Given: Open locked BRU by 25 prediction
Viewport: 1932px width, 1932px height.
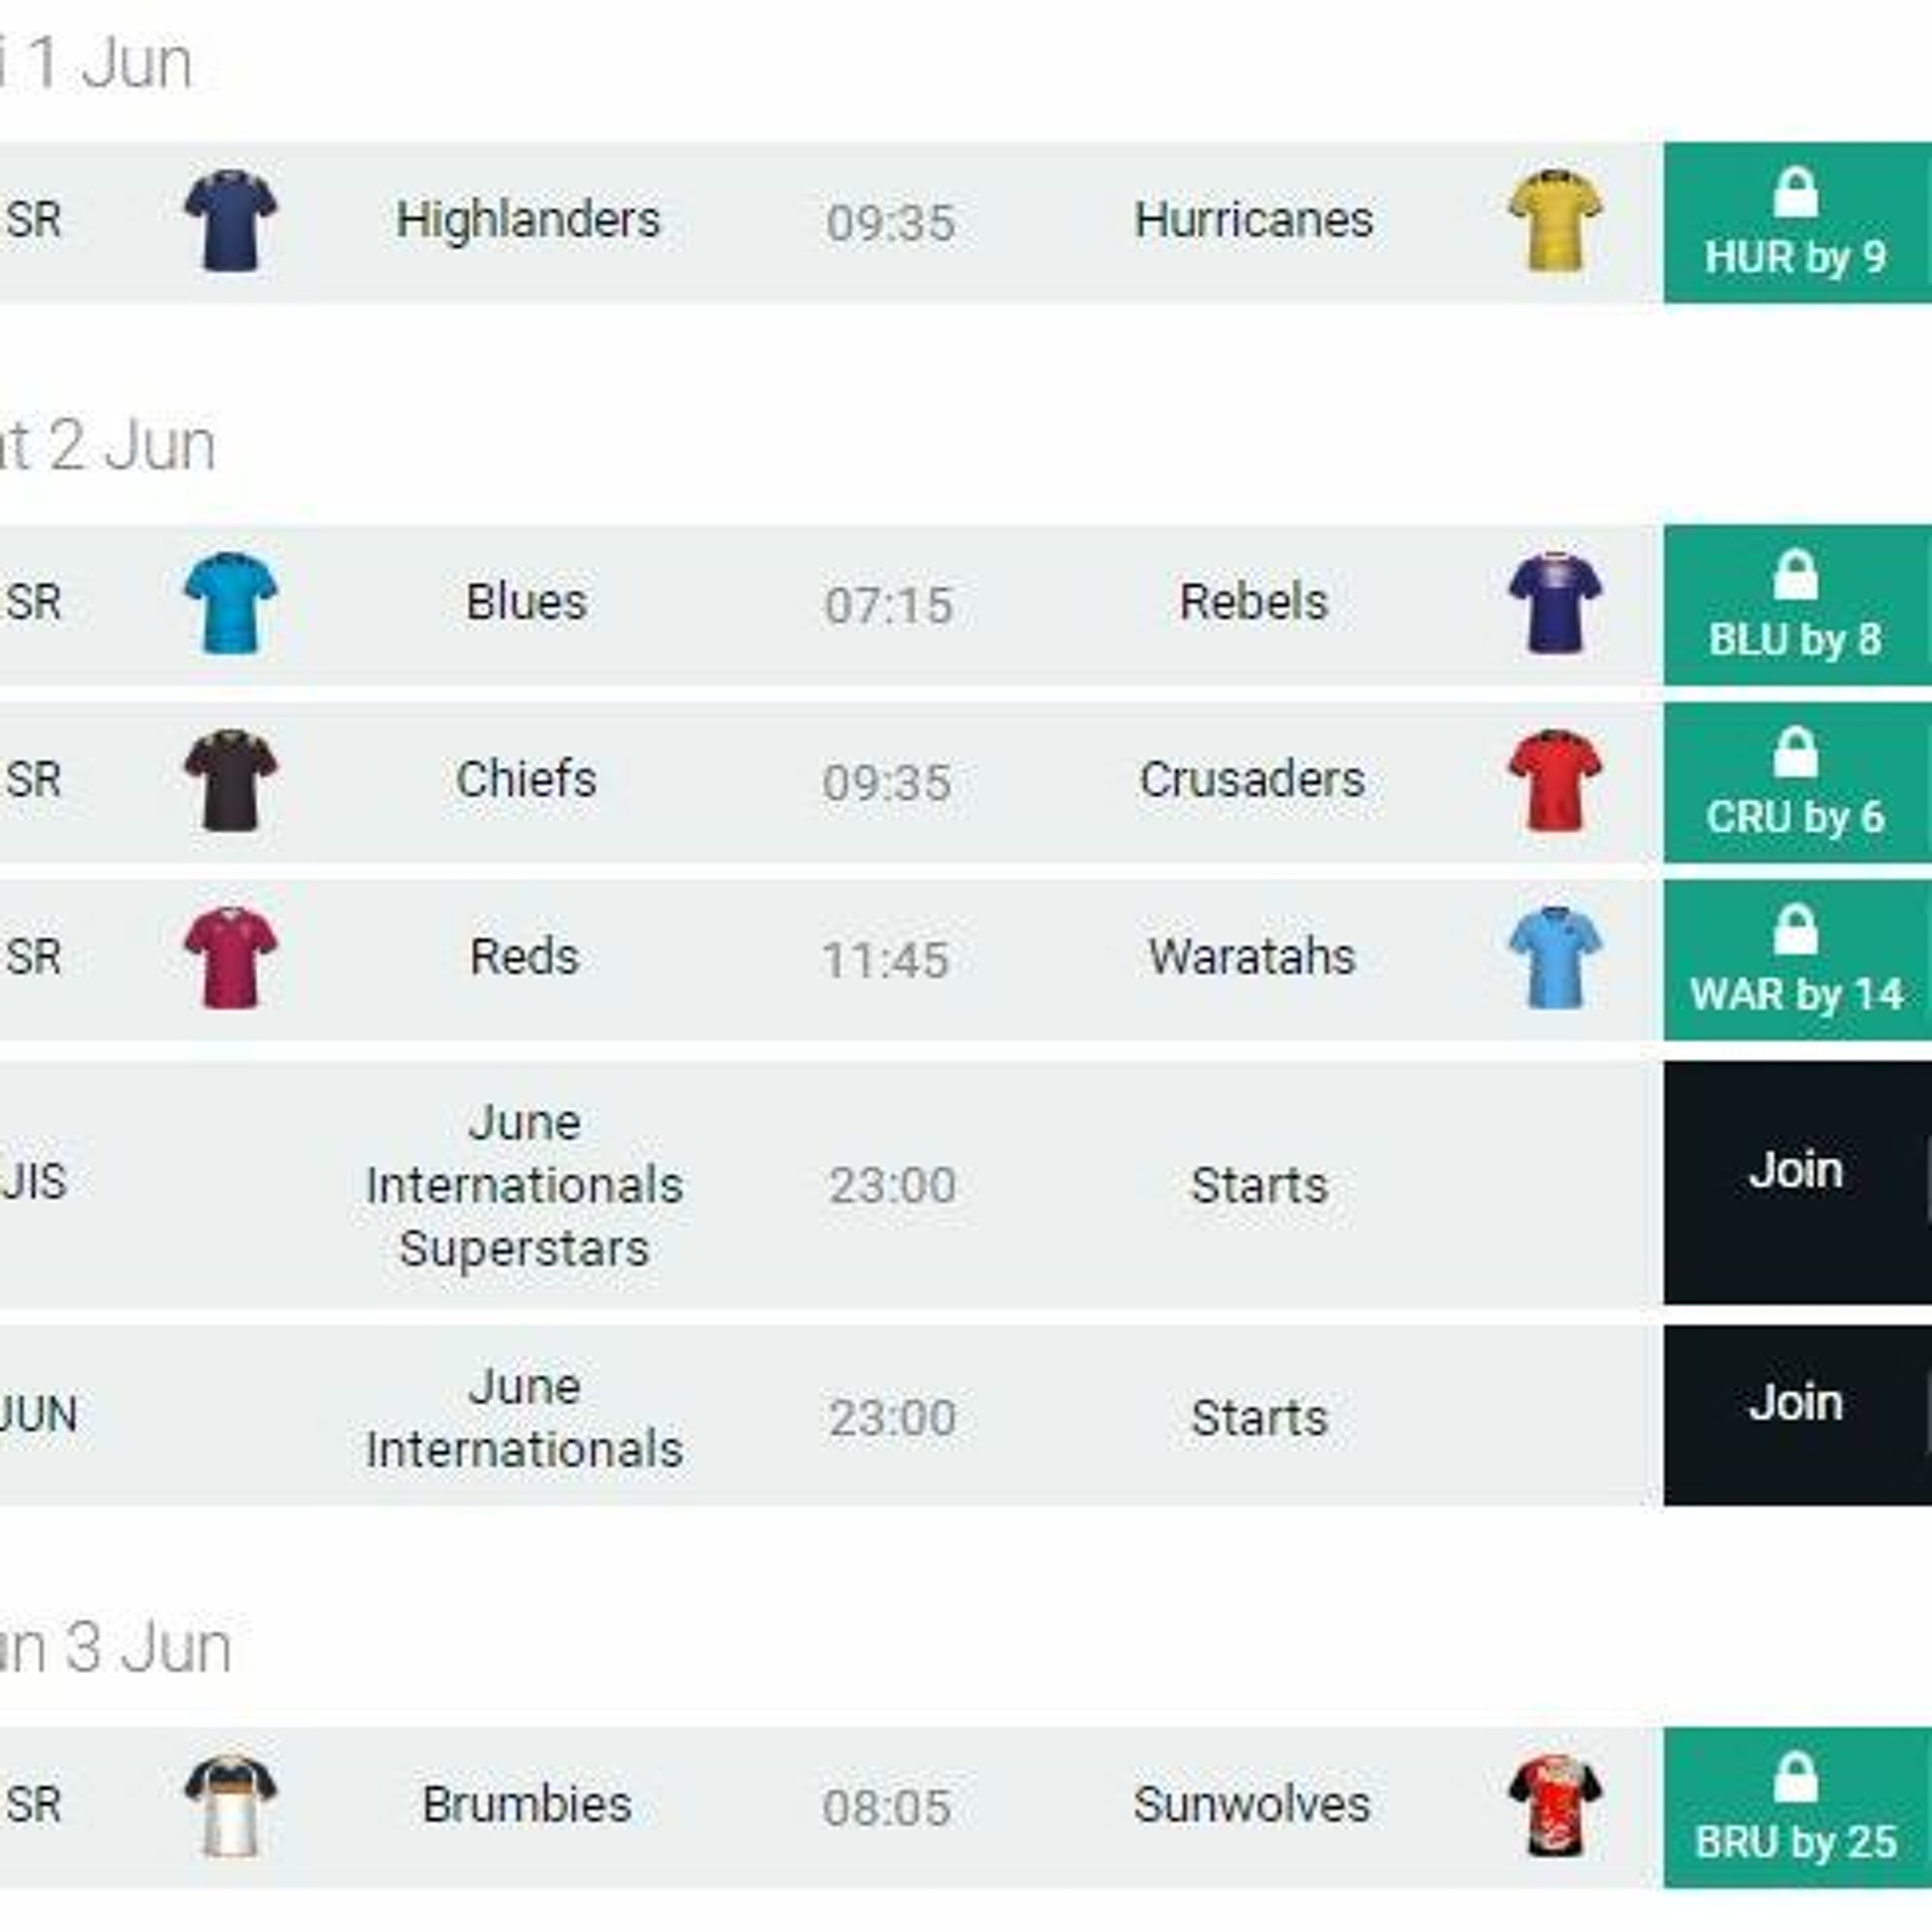Looking at the screenshot, I should 1797,1807.
